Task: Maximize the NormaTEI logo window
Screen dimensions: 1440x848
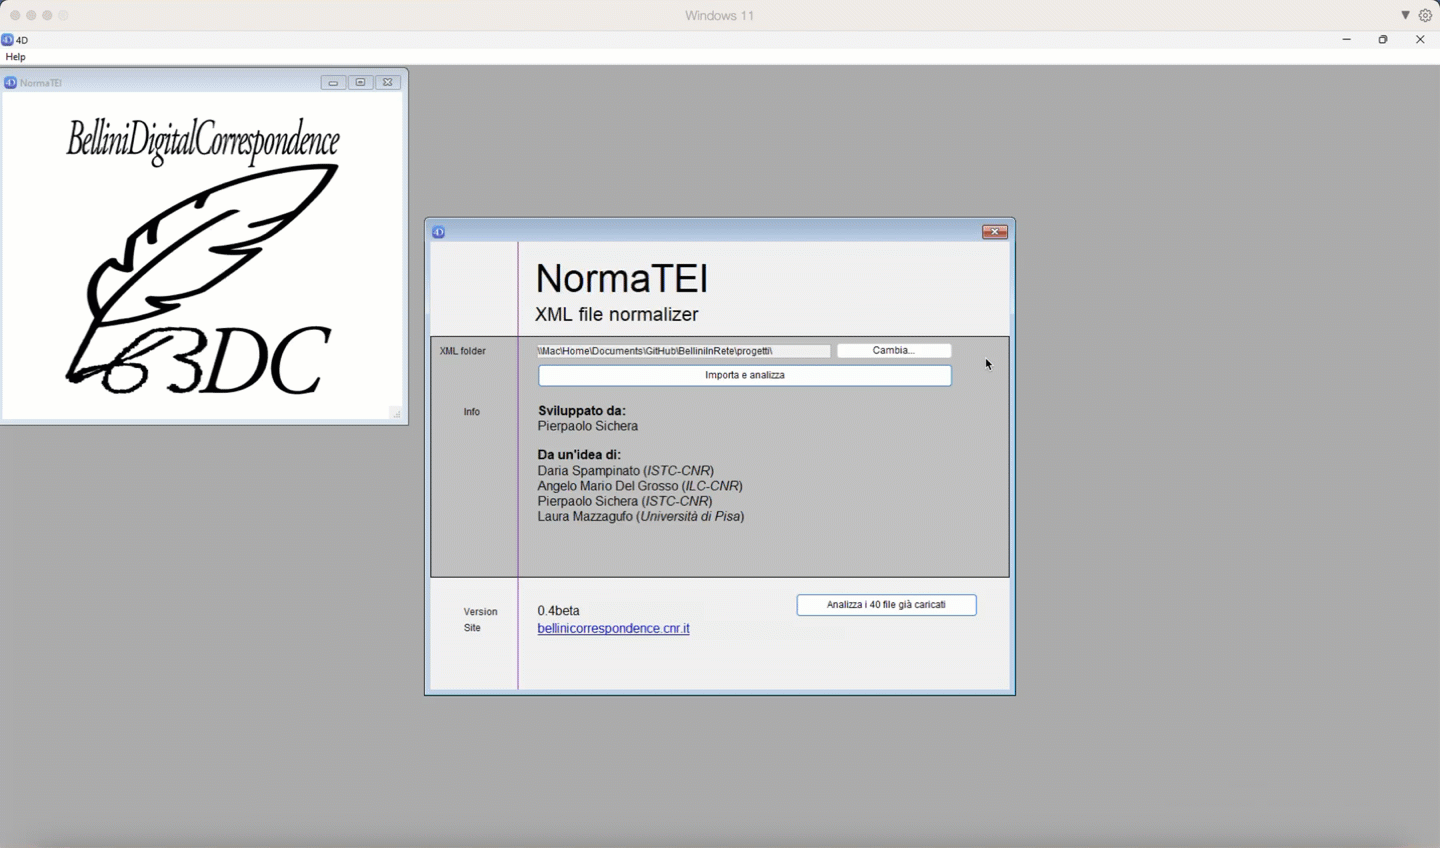Action: (x=361, y=83)
